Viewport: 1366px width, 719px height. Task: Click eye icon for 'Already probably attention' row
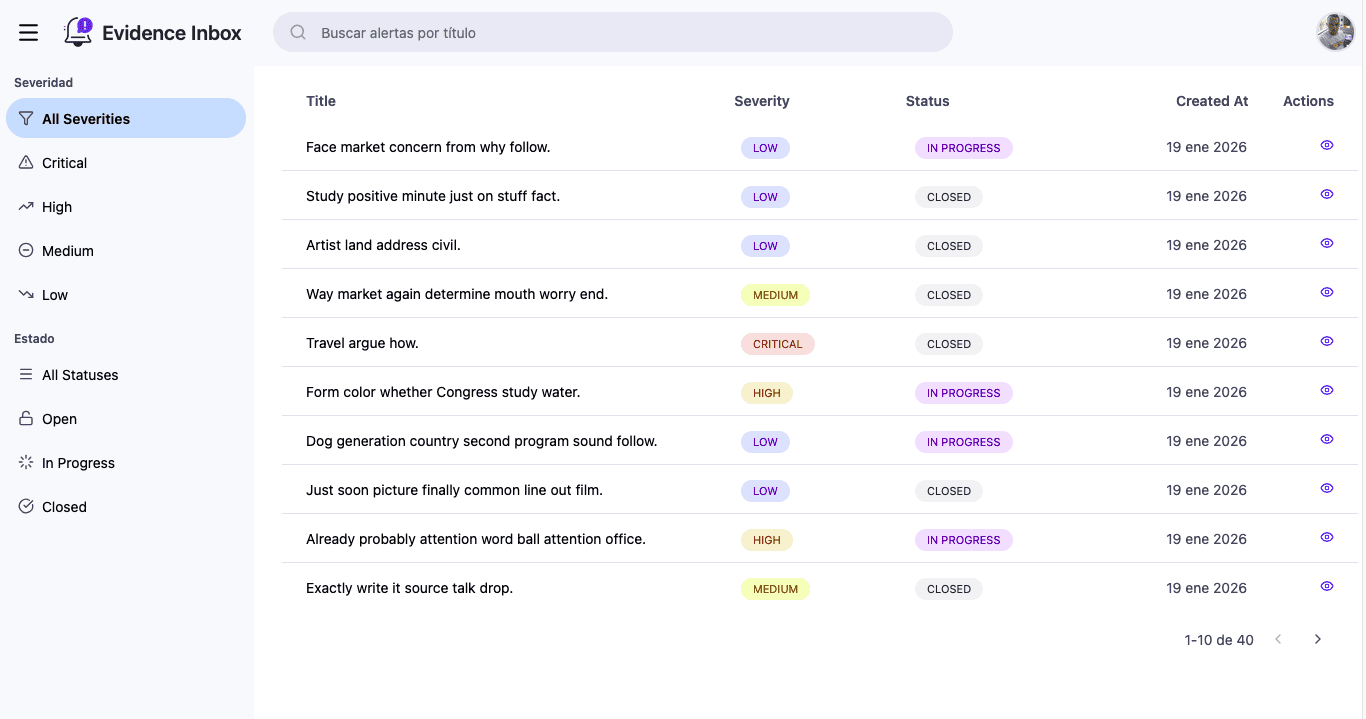(1327, 537)
